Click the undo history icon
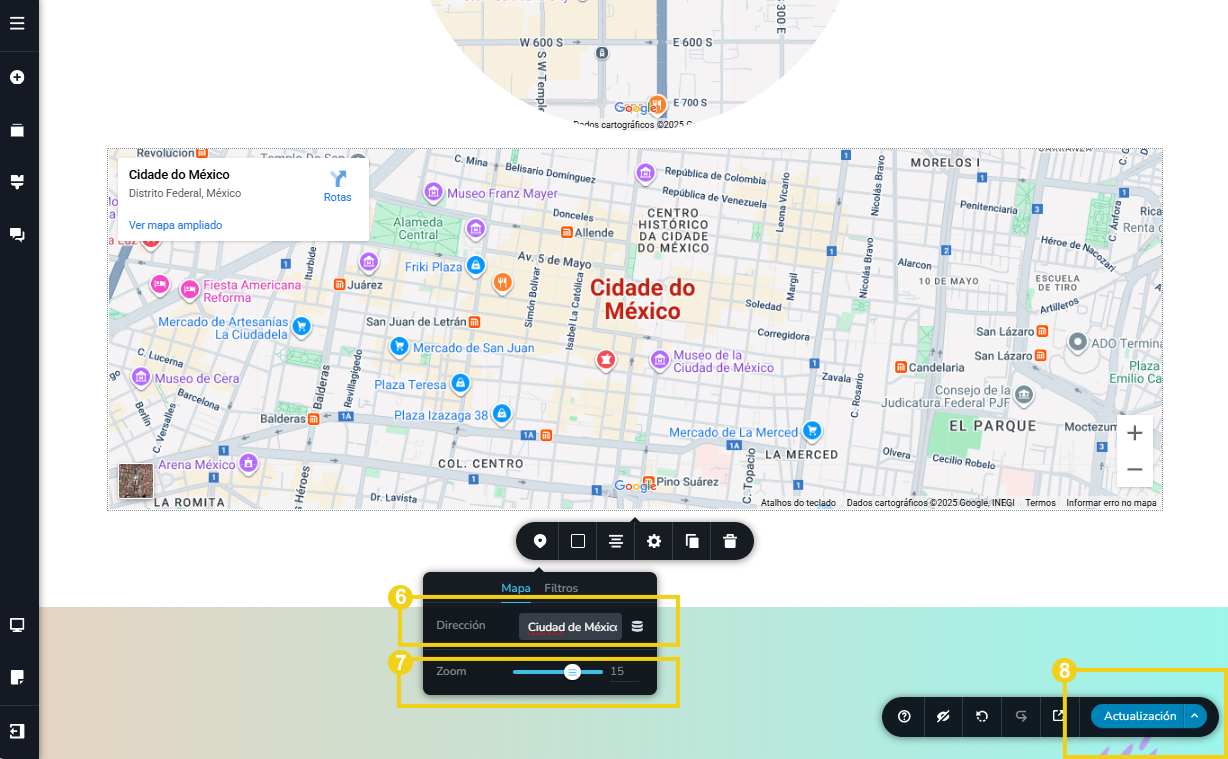 point(982,716)
